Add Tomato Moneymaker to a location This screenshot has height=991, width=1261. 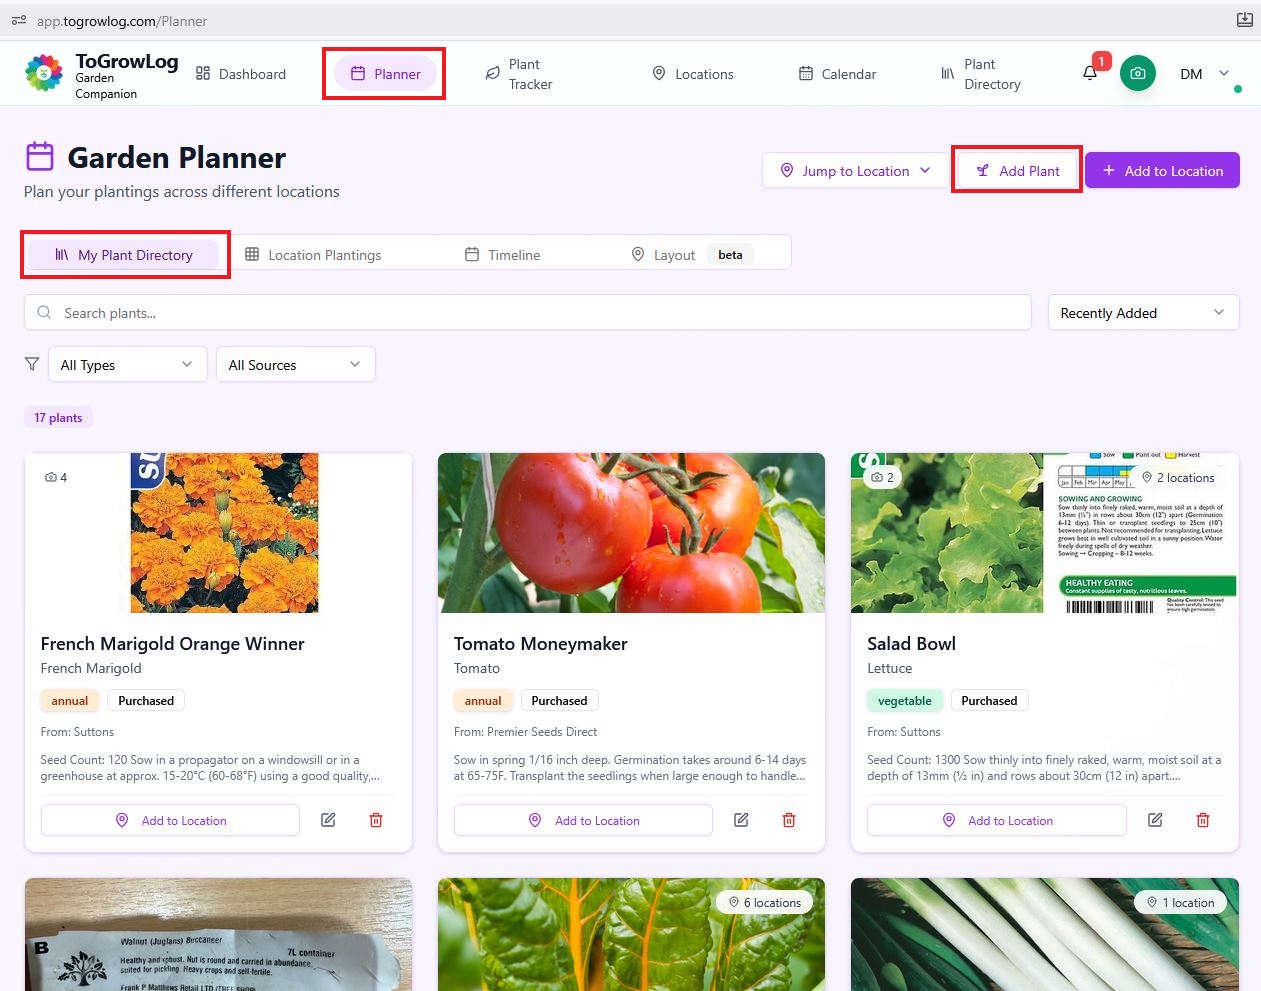tap(583, 819)
